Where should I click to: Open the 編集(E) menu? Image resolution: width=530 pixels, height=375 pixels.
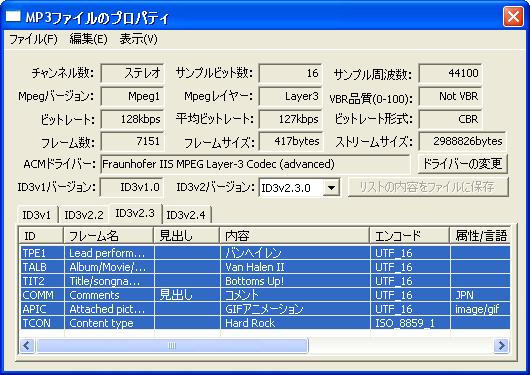[88, 39]
